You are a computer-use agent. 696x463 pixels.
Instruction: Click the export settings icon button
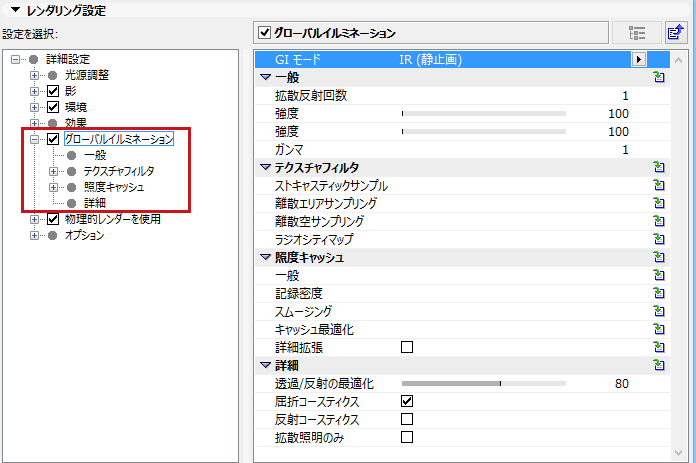click(x=676, y=33)
